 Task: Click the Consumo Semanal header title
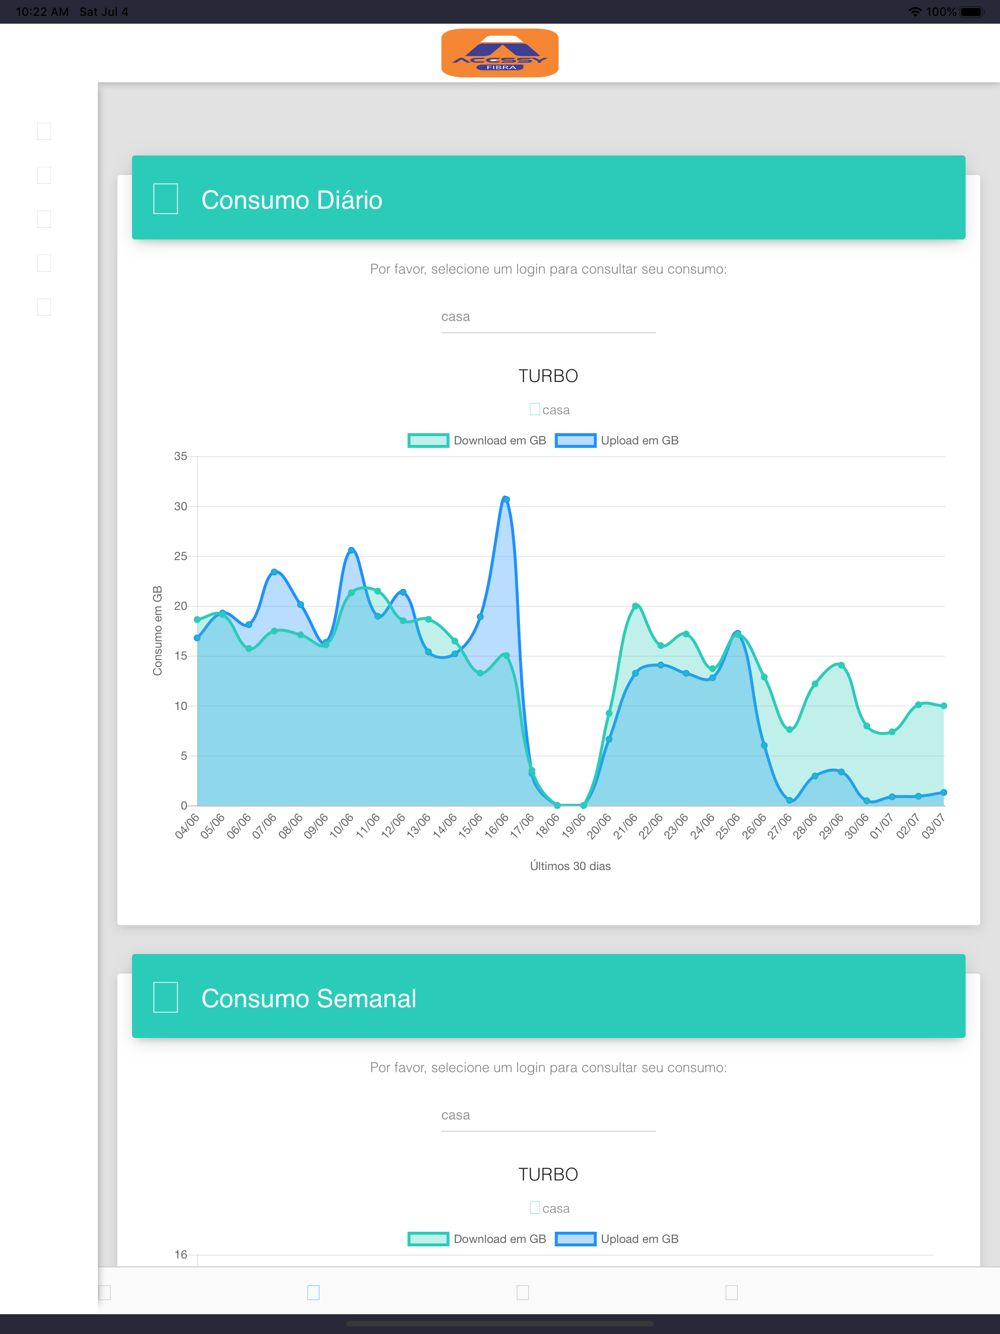(309, 998)
